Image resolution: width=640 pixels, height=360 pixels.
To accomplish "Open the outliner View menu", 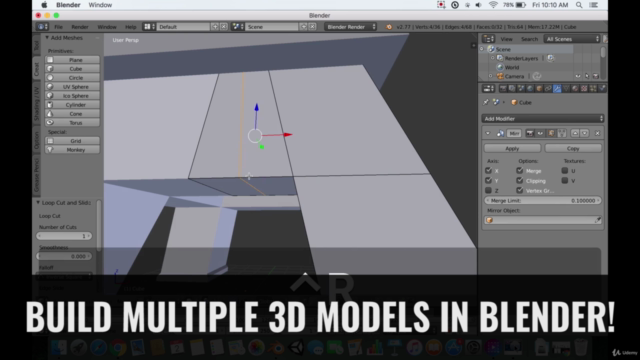I will pyautogui.click(x=507, y=39).
